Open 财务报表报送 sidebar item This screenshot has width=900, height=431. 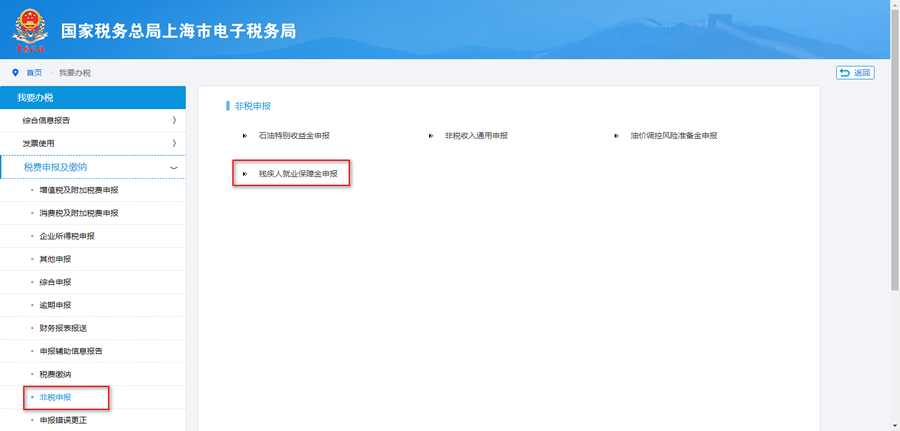(61, 328)
